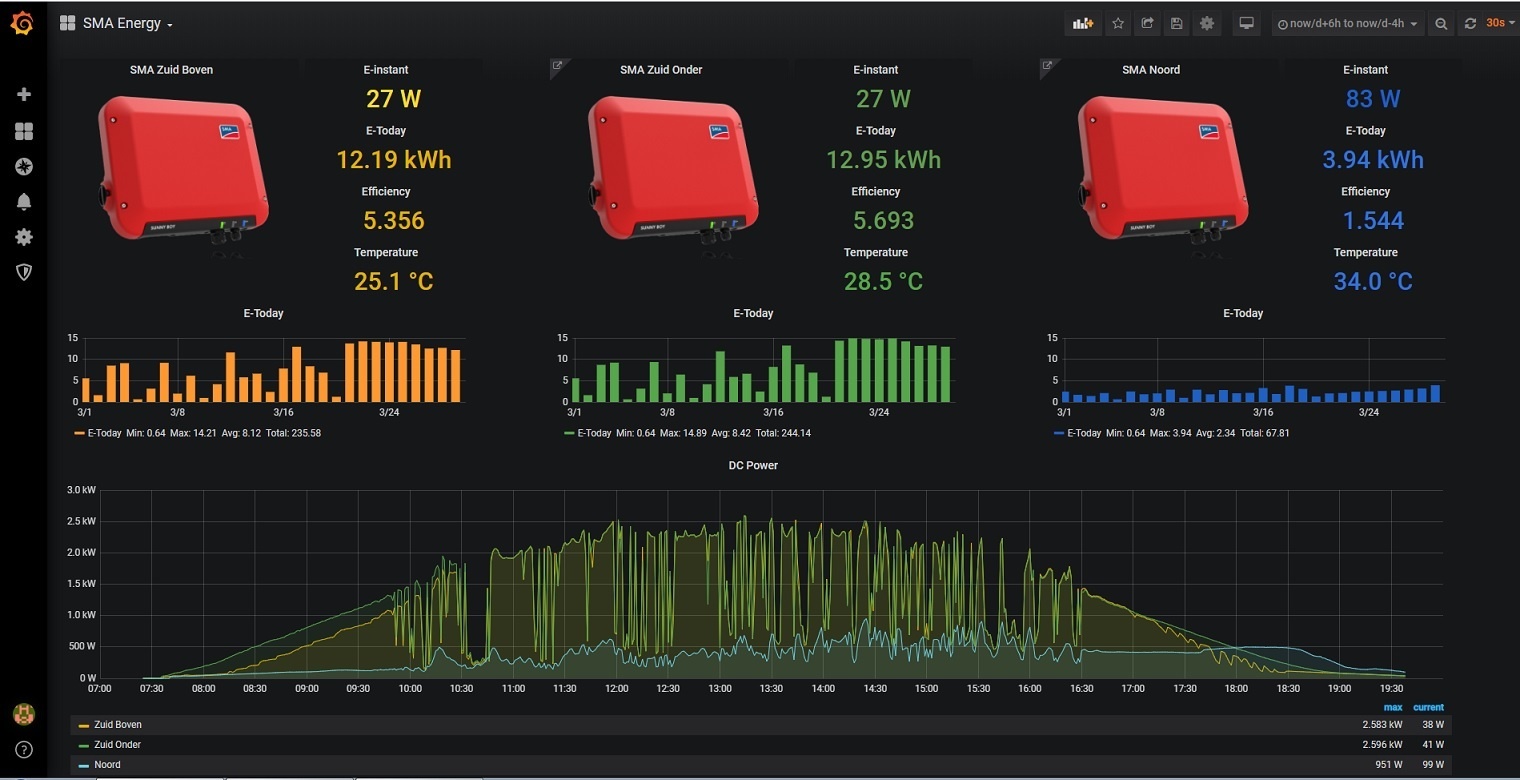Screen dimensions: 1520x780
Task: Click the 2.596 kW max value for Zuid Onder
Action: pos(1382,745)
